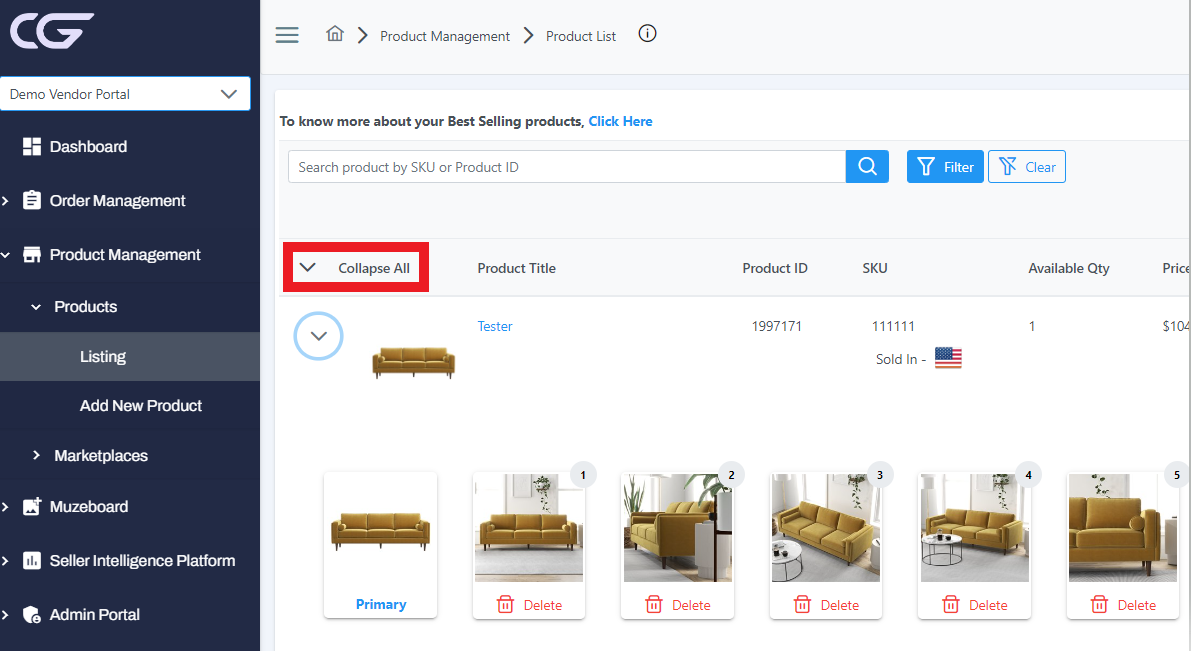The width and height of the screenshot is (1191, 651).
Task: Follow the Click Here best selling link
Action: tap(620, 122)
